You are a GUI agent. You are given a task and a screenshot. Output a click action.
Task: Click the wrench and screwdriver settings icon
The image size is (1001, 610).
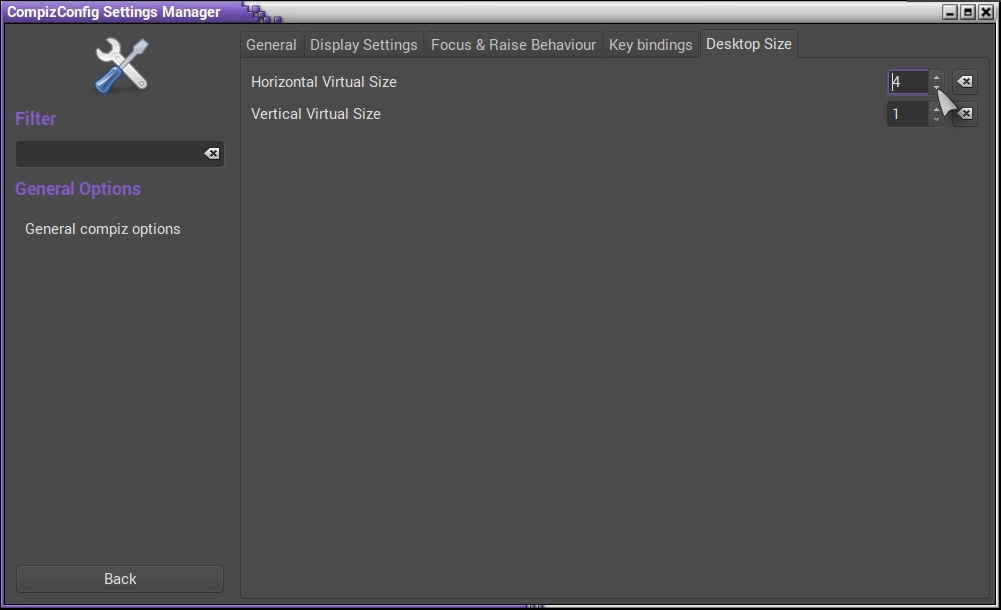[121, 65]
